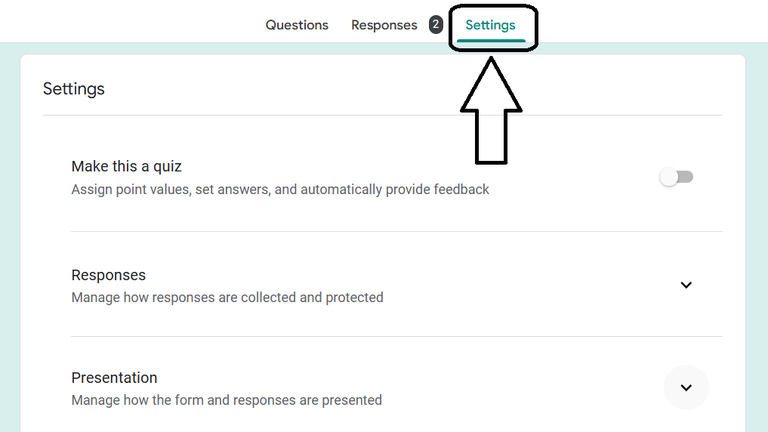Click the Settings heading in the card

point(73,89)
